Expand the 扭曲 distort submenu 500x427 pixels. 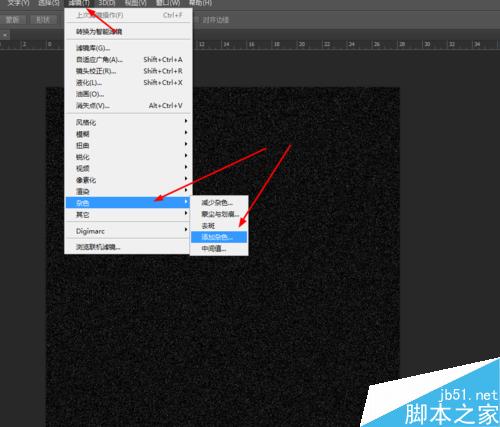click(128, 145)
